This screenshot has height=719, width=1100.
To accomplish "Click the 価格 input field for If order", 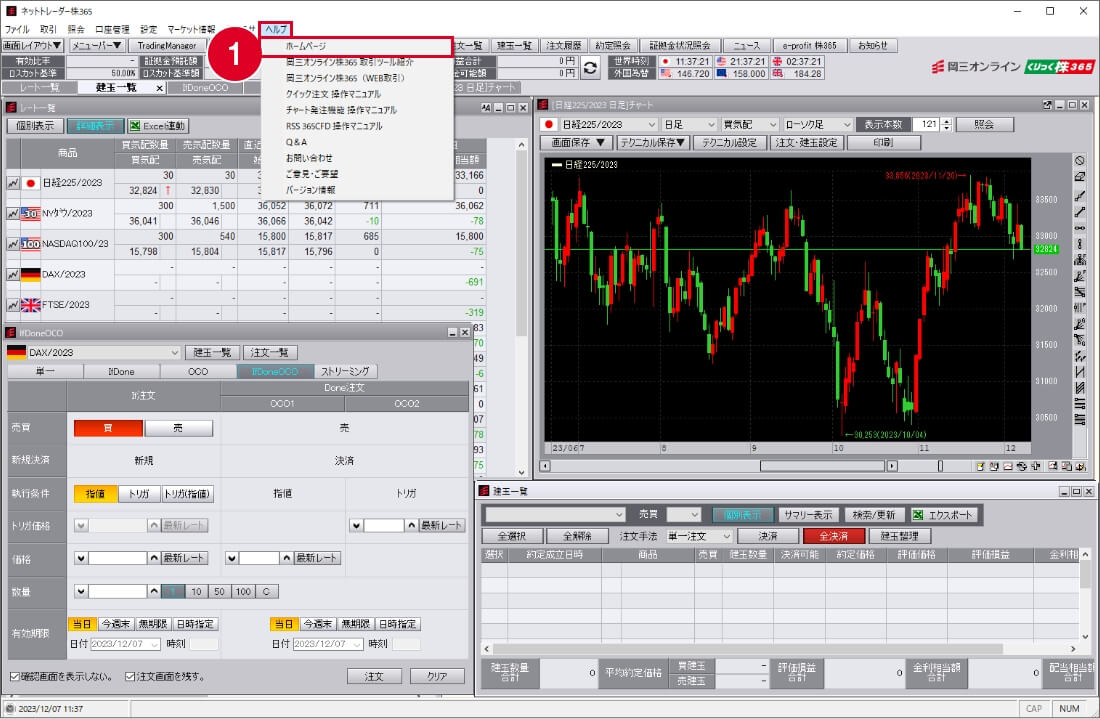I will tap(118, 558).
